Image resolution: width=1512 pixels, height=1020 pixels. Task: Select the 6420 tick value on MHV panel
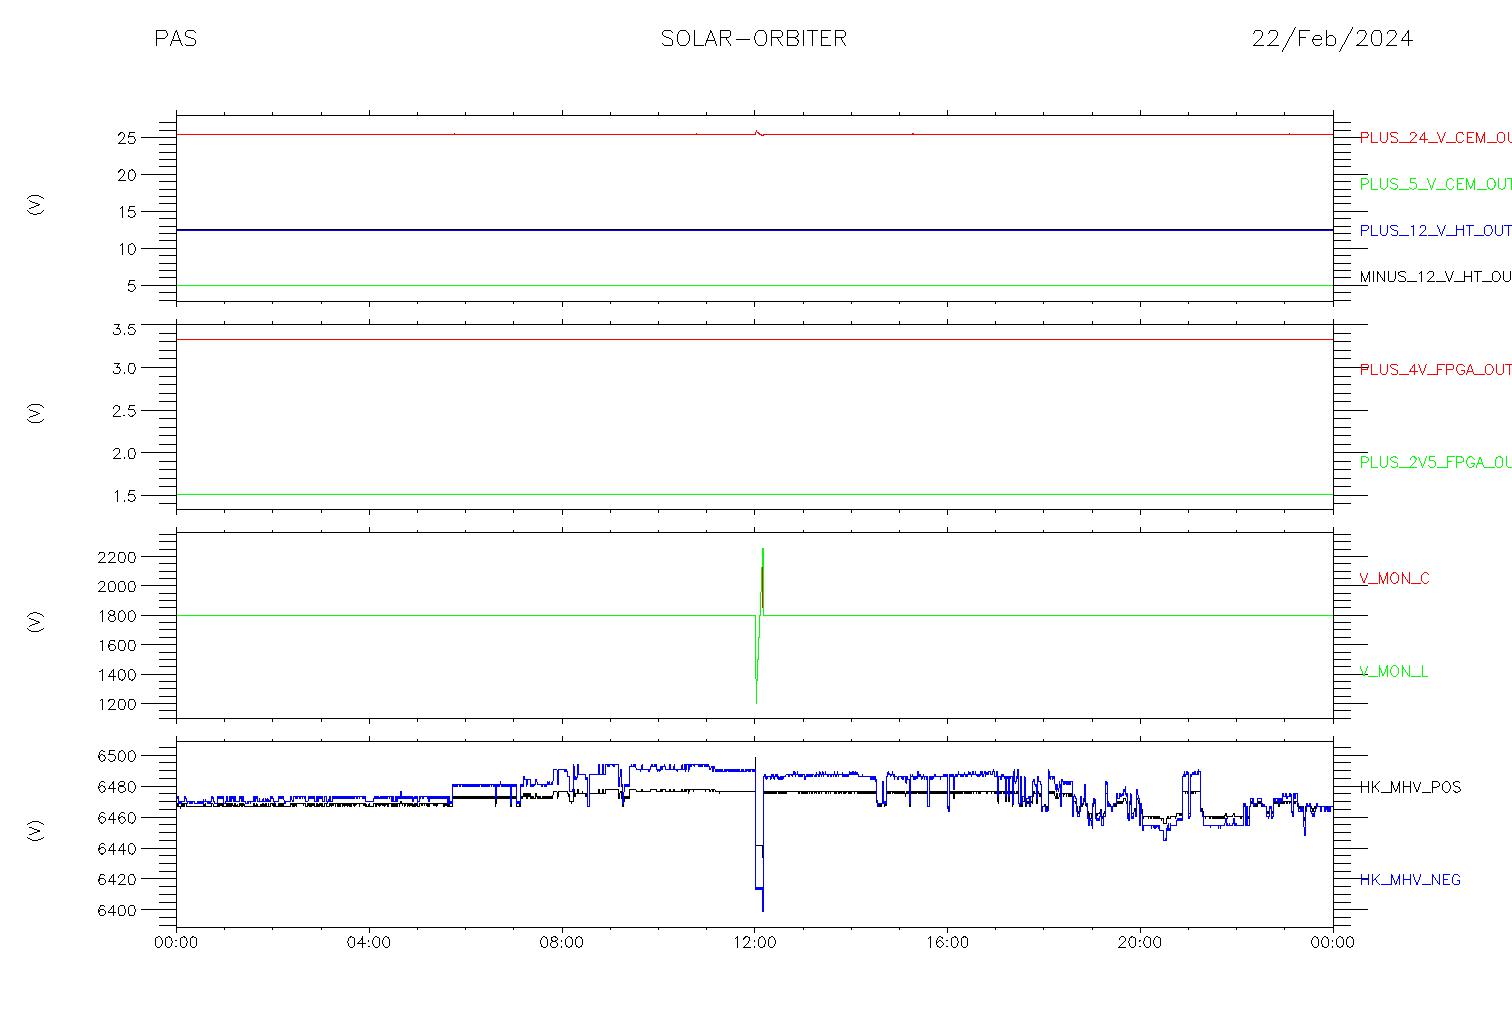(117, 880)
